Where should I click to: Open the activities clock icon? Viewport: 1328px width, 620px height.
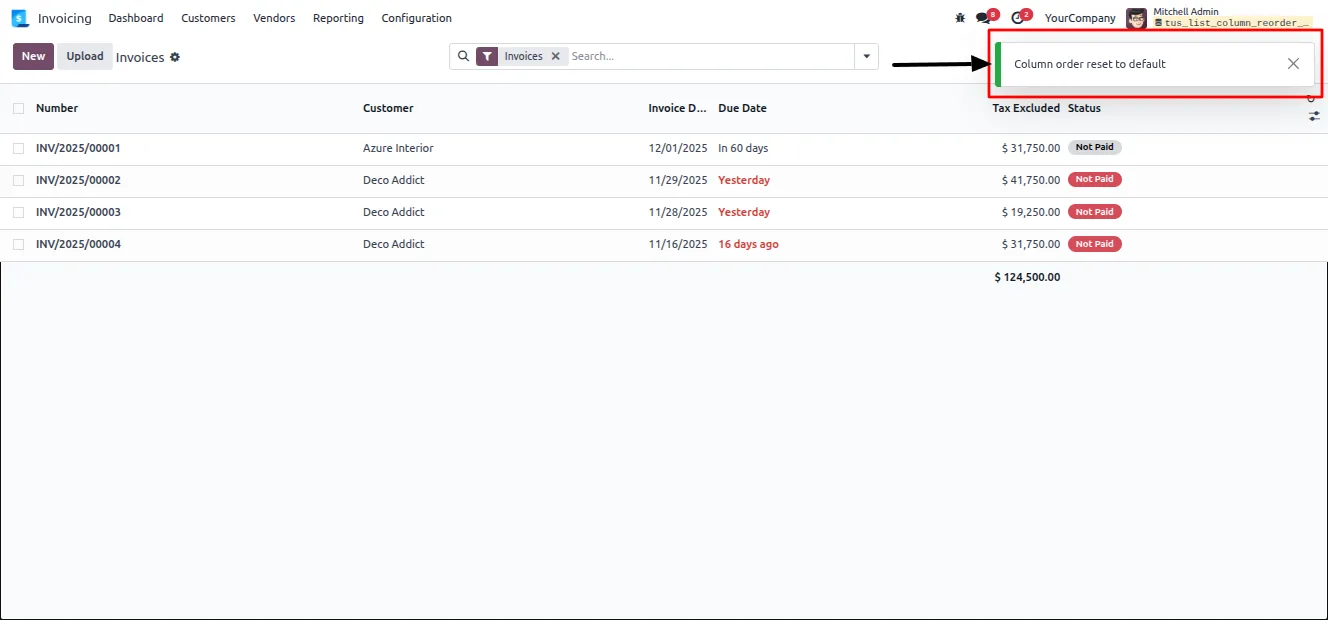[1018, 18]
